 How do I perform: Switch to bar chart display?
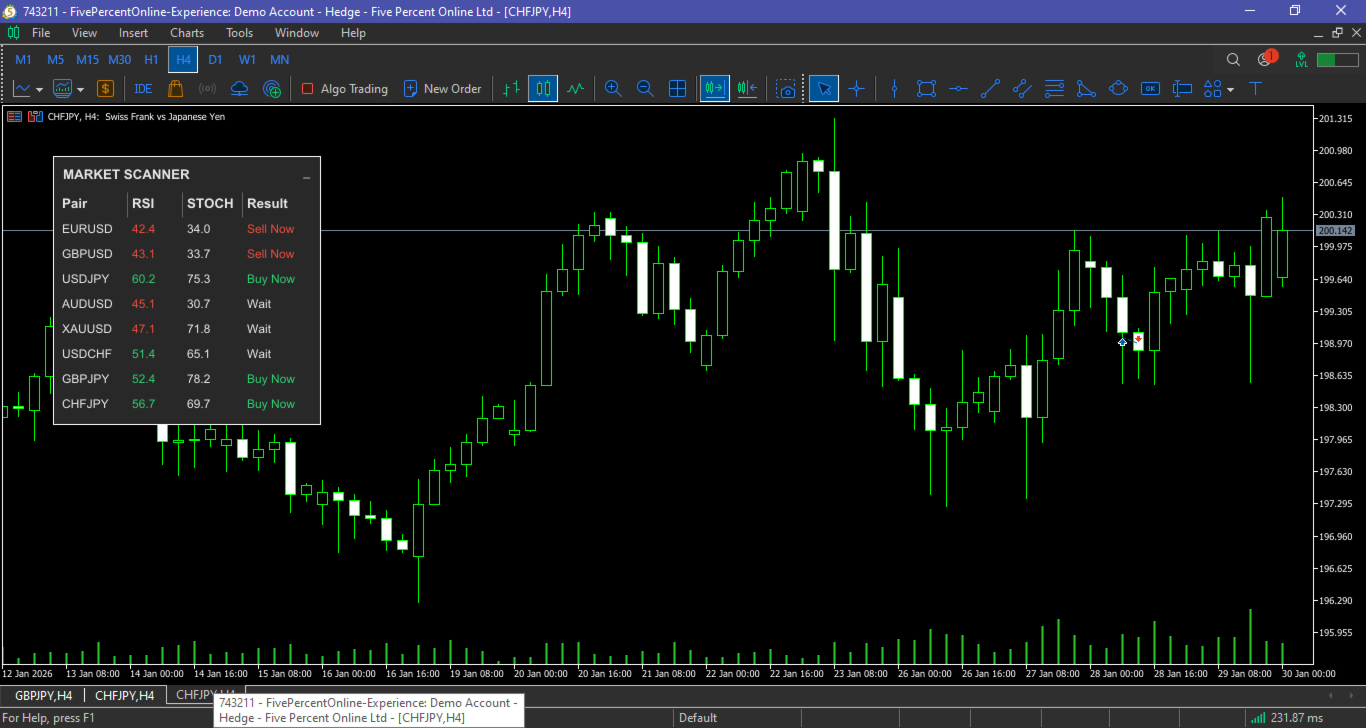[x=511, y=89]
